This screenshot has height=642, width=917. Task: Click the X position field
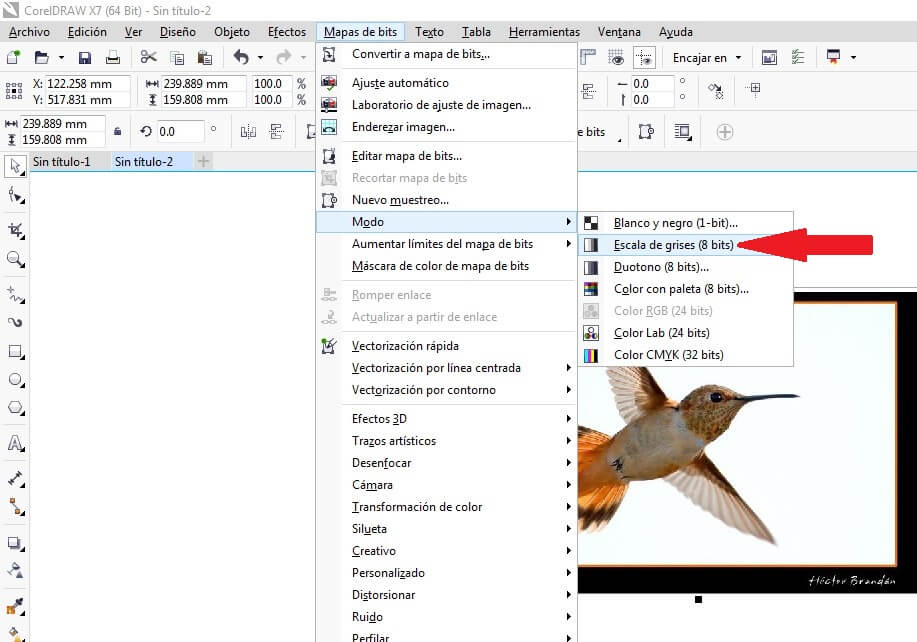coord(88,84)
